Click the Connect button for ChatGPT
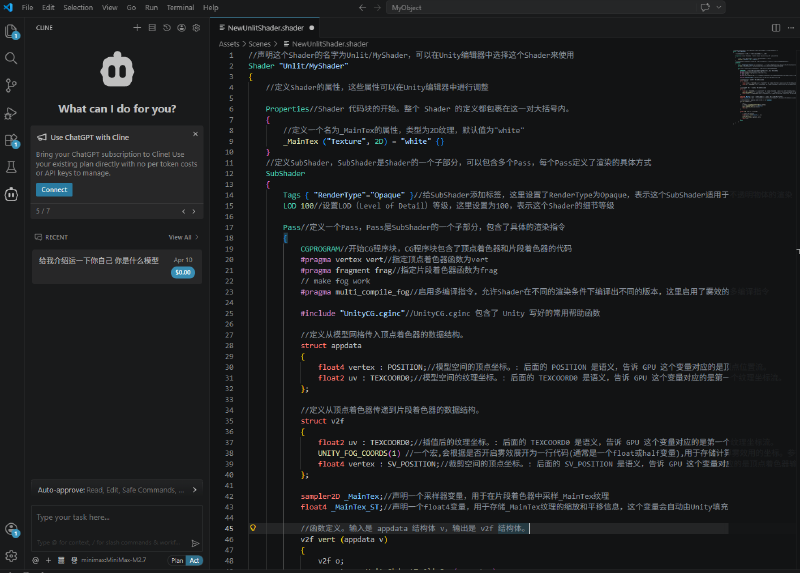 point(53,189)
